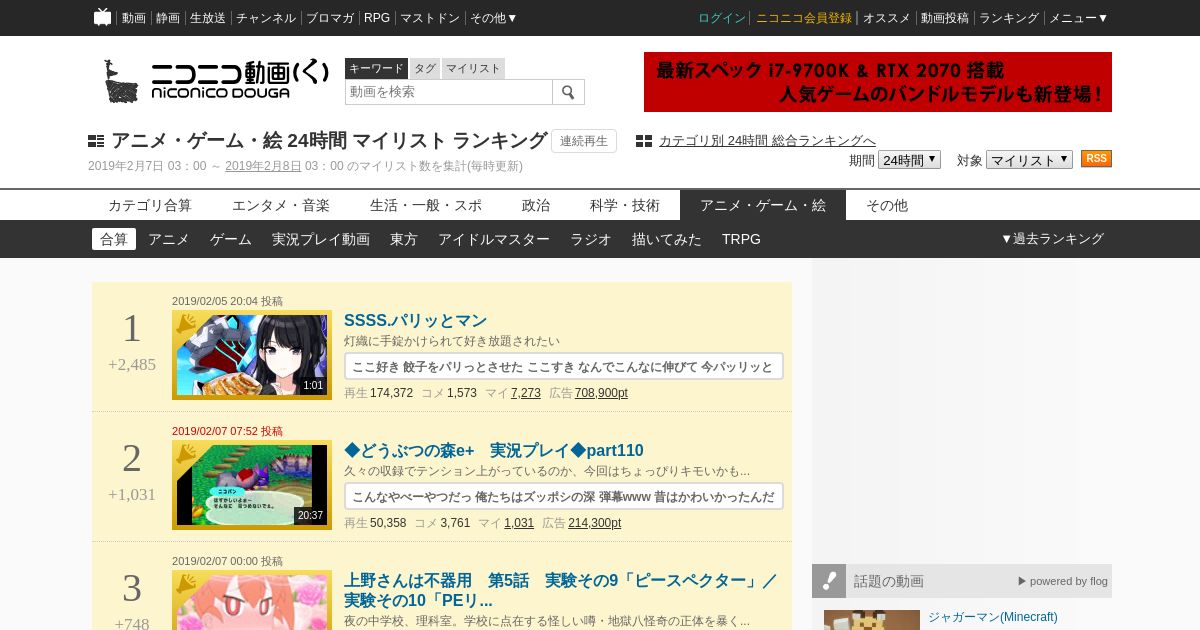Screen dimensions: 1200x630
Task: Click the 動画を検索 search field
Action: (x=449, y=92)
